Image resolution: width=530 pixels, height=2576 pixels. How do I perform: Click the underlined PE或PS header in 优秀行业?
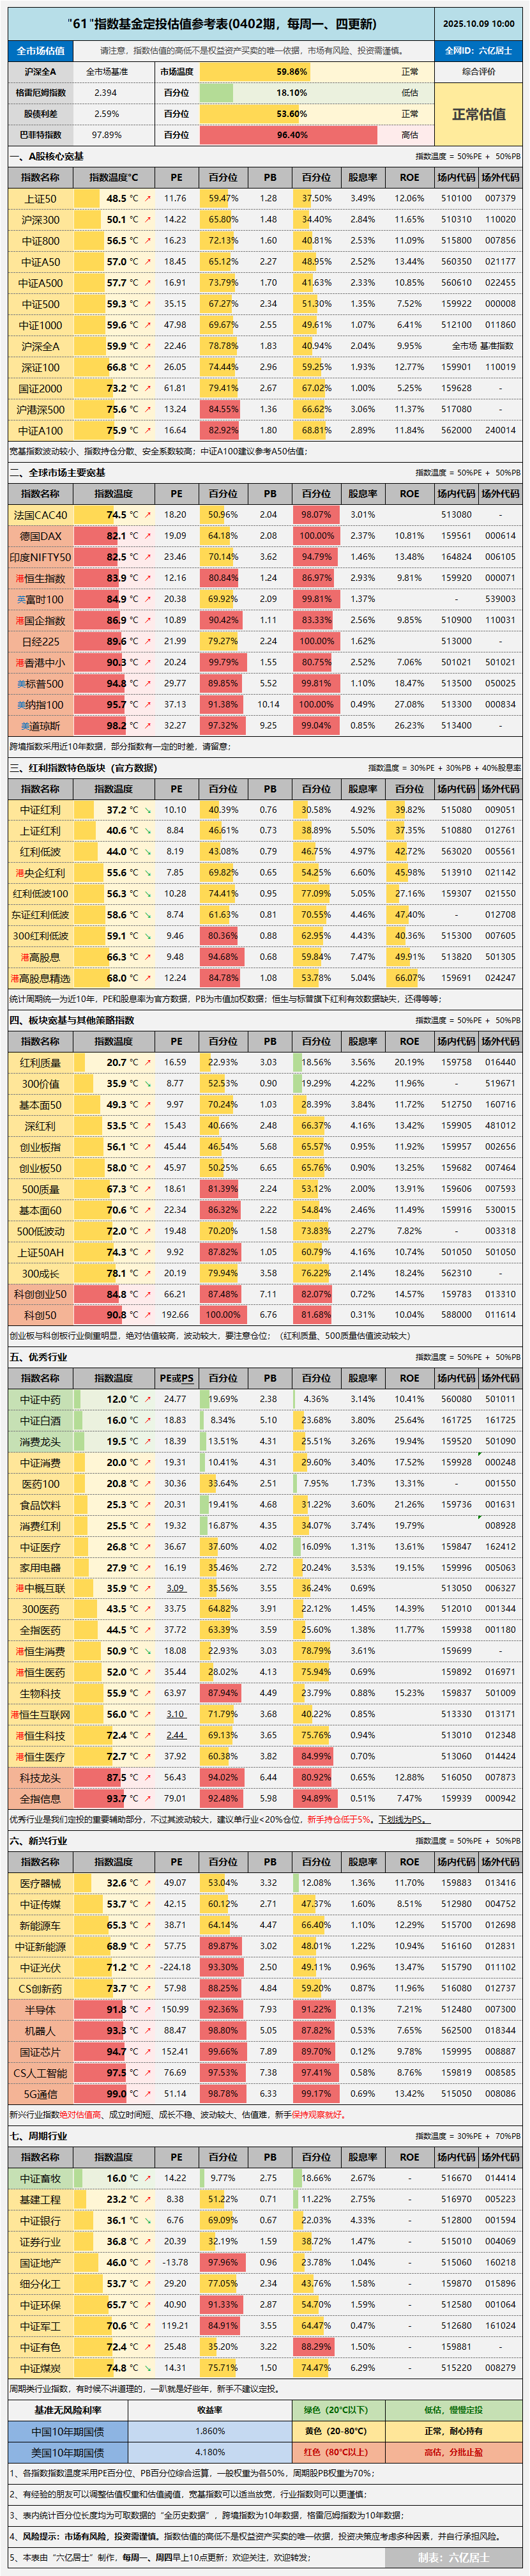[176, 1378]
